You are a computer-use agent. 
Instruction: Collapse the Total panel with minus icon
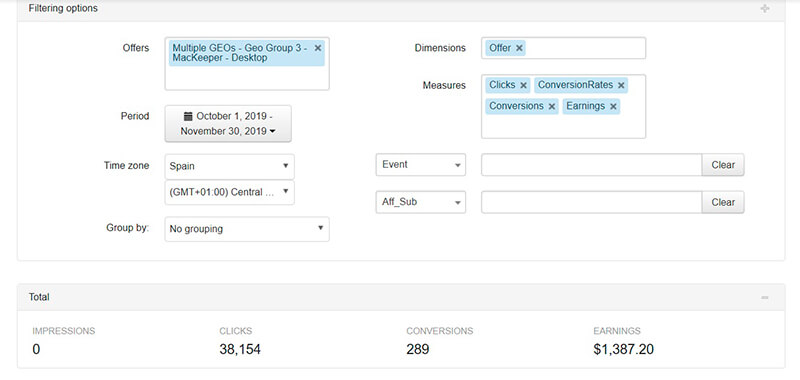coord(764,297)
